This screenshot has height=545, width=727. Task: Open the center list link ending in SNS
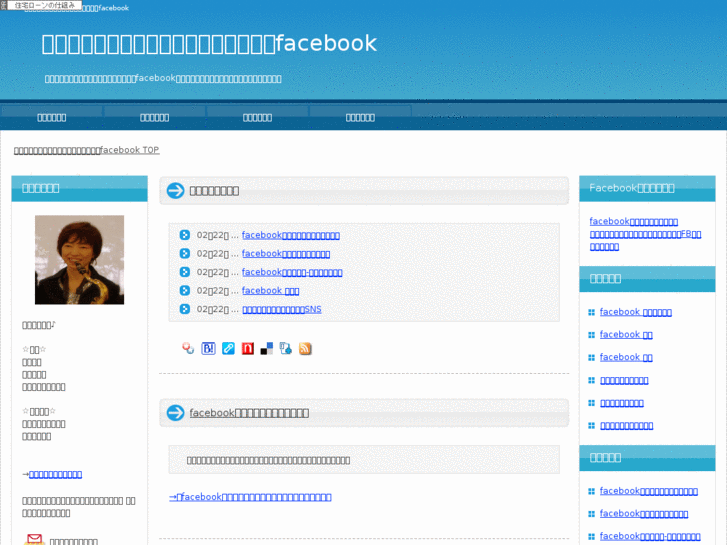coord(282,309)
